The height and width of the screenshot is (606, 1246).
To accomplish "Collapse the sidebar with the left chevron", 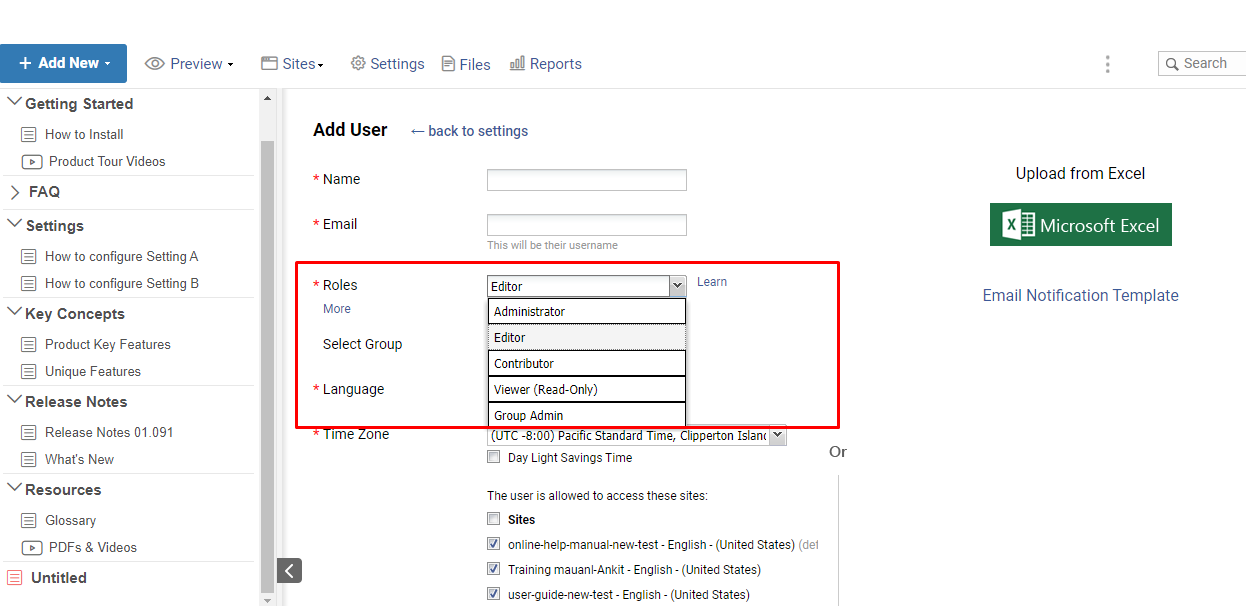I will pos(289,570).
